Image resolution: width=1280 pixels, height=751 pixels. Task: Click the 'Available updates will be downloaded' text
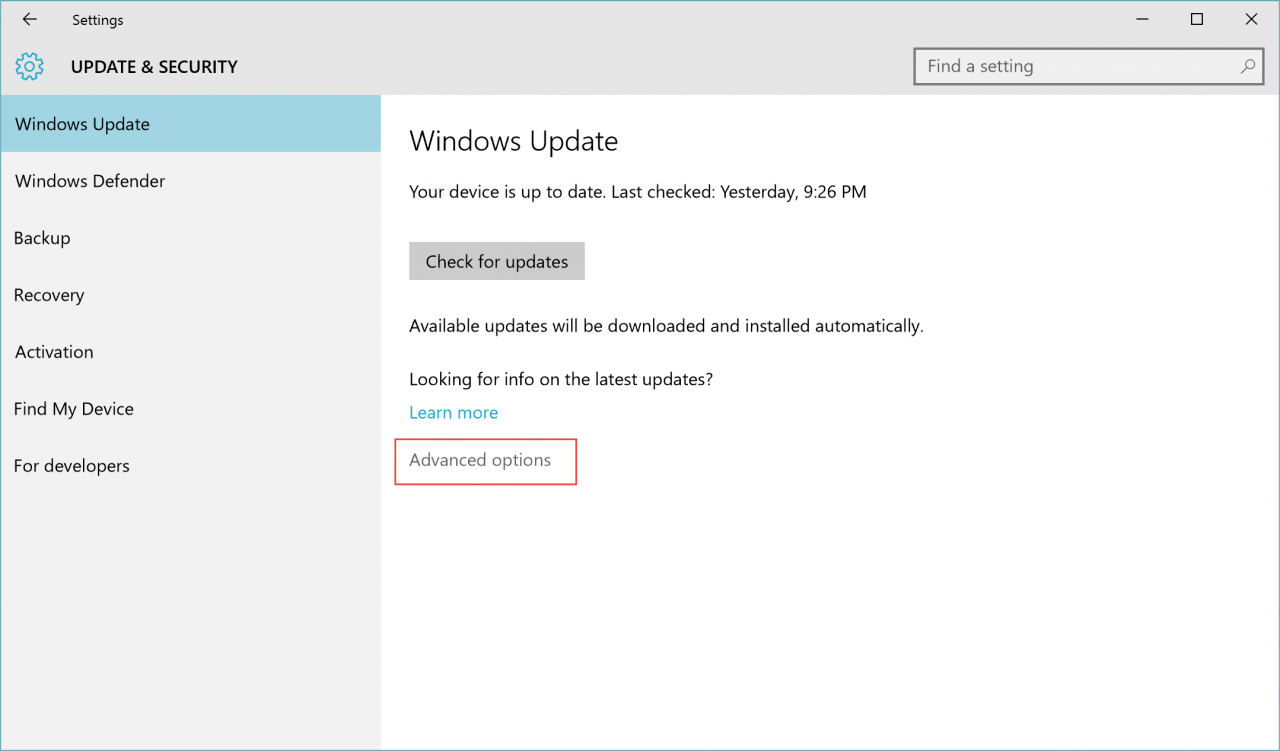point(666,326)
